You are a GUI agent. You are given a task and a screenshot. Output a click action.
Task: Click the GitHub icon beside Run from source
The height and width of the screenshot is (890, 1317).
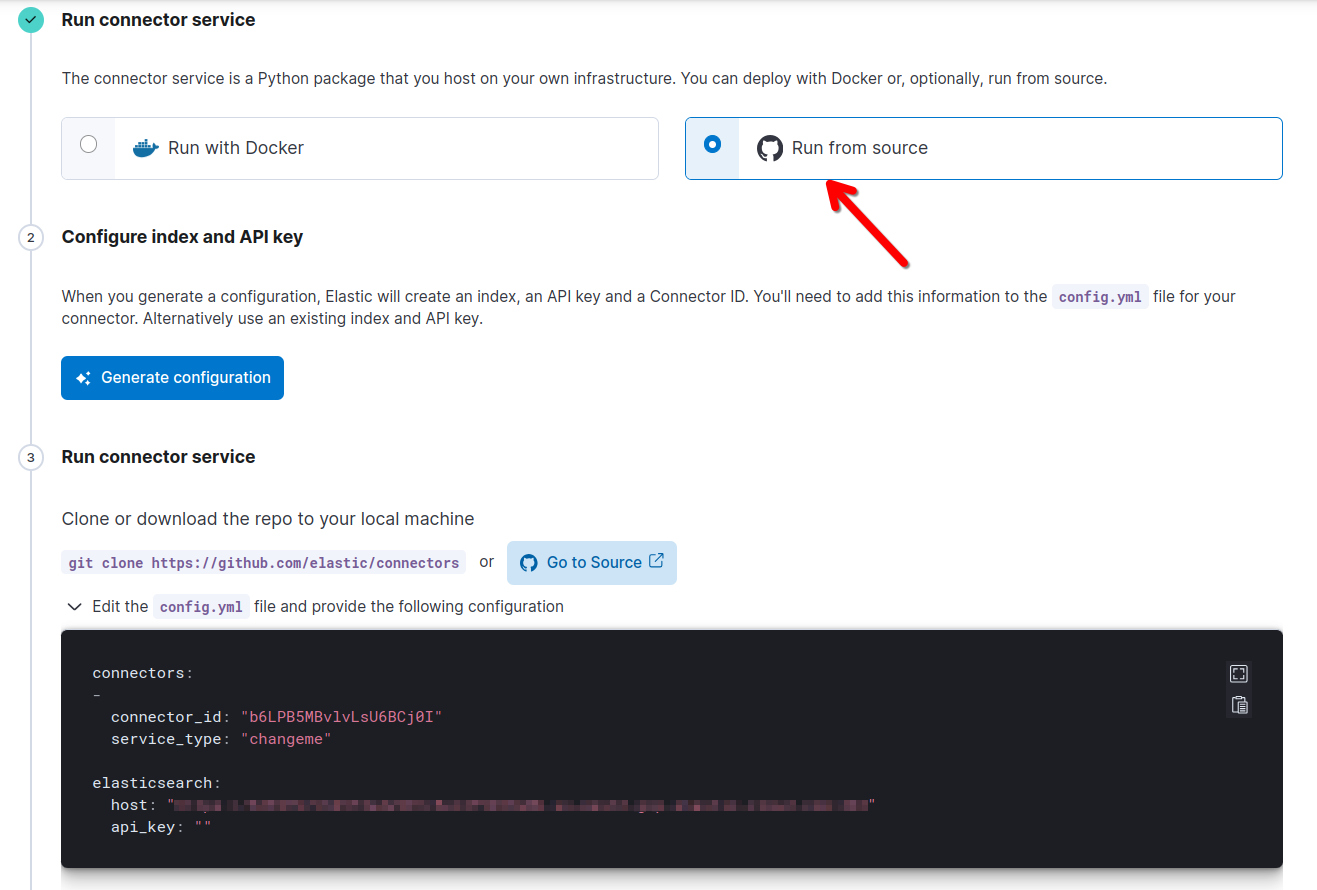[770, 148]
